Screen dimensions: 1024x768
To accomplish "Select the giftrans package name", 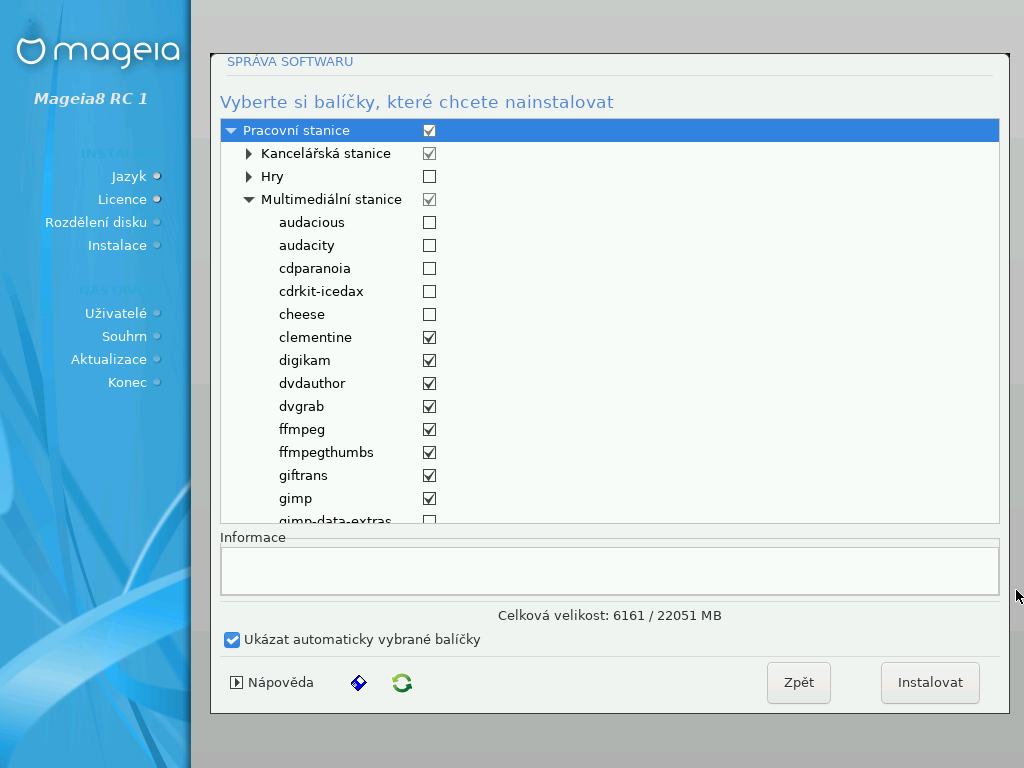I will pos(303,475).
